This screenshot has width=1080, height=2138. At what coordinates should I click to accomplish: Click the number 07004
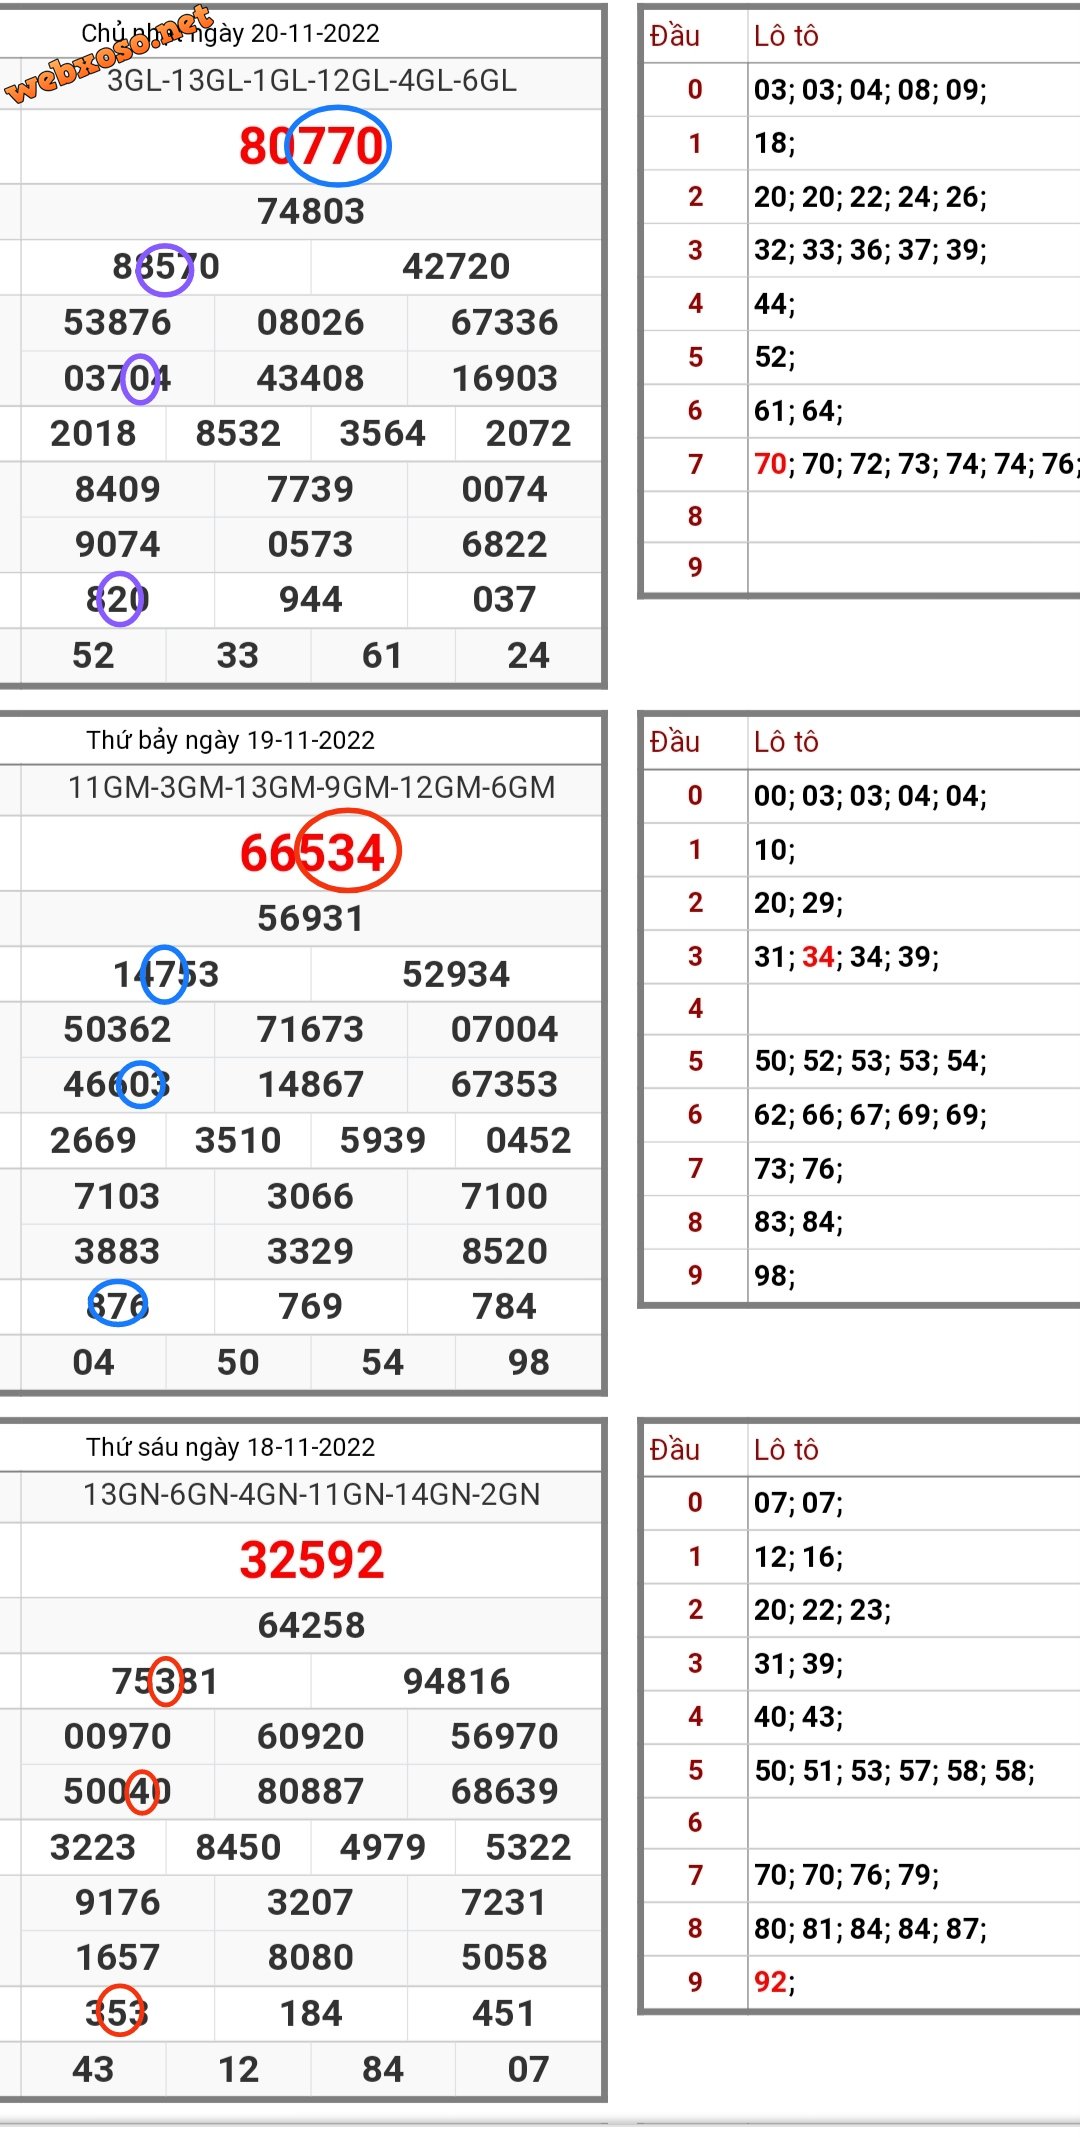click(x=505, y=1029)
